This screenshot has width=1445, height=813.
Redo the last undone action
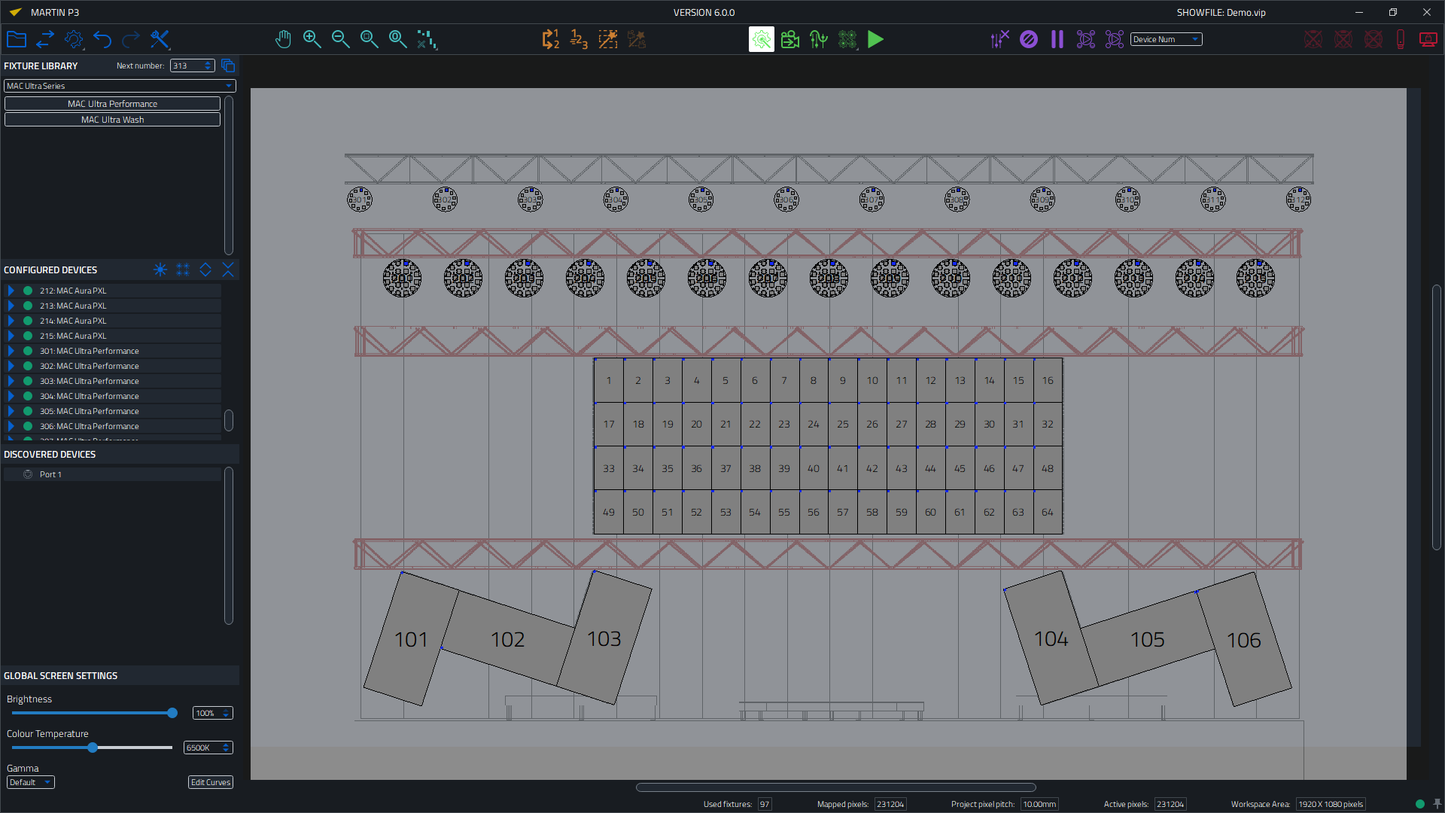pyautogui.click(x=131, y=39)
